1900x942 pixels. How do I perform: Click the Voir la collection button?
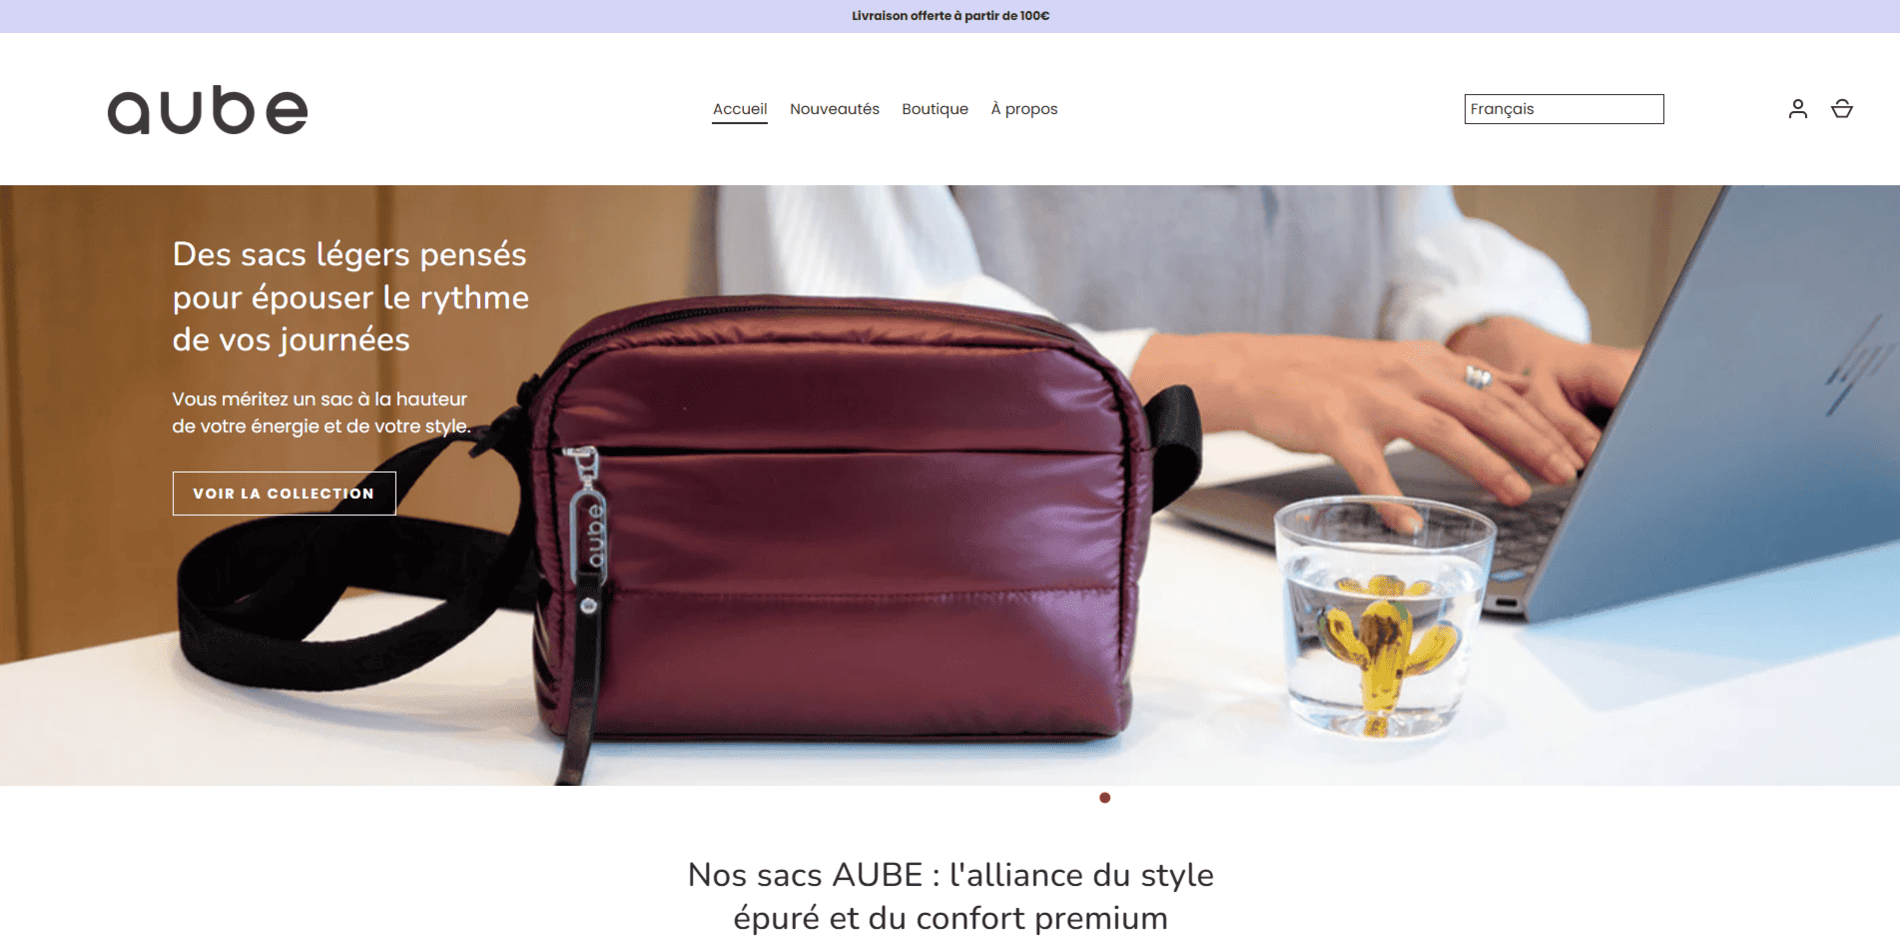coord(284,493)
